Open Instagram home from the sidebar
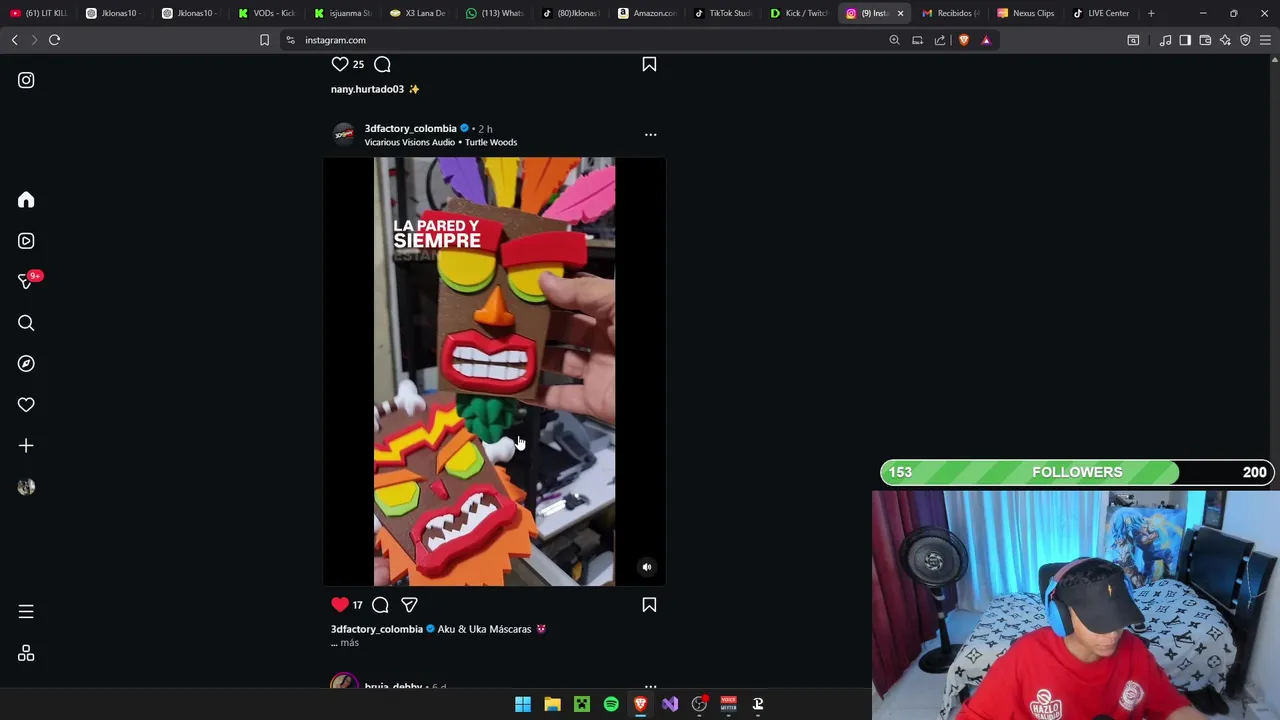 pos(26,200)
